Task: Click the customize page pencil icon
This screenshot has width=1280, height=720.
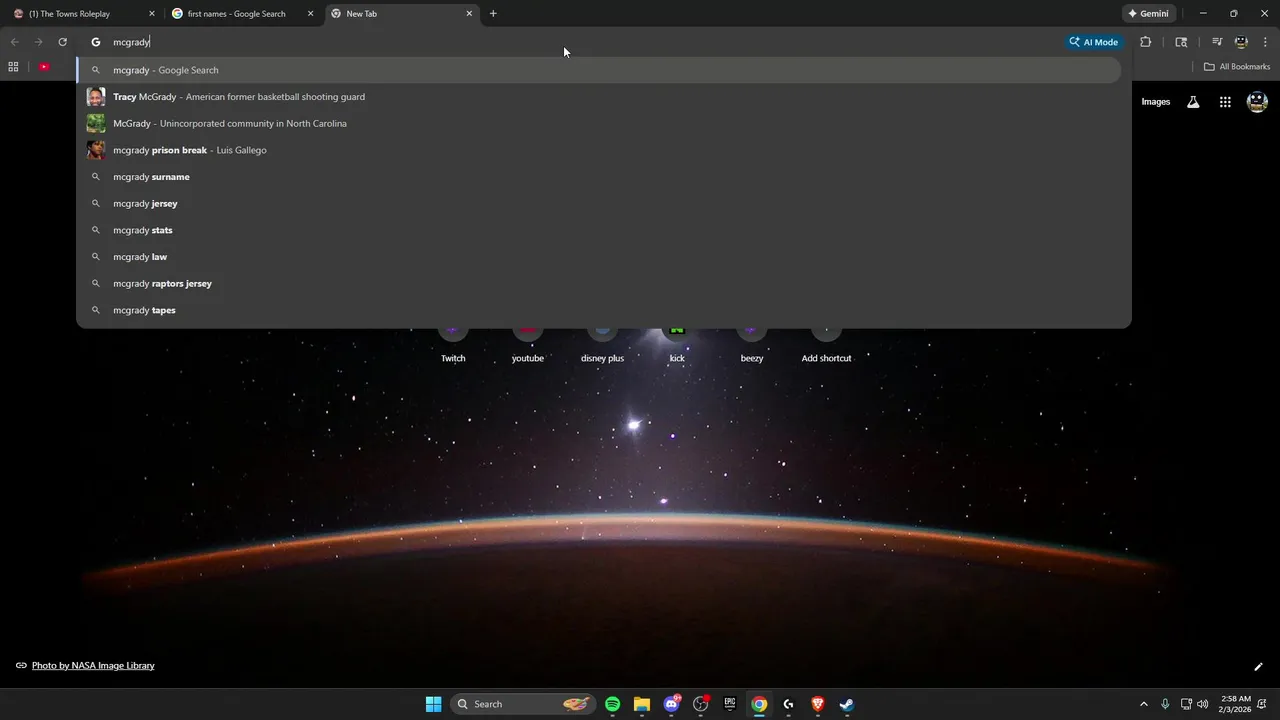Action: (x=1258, y=666)
